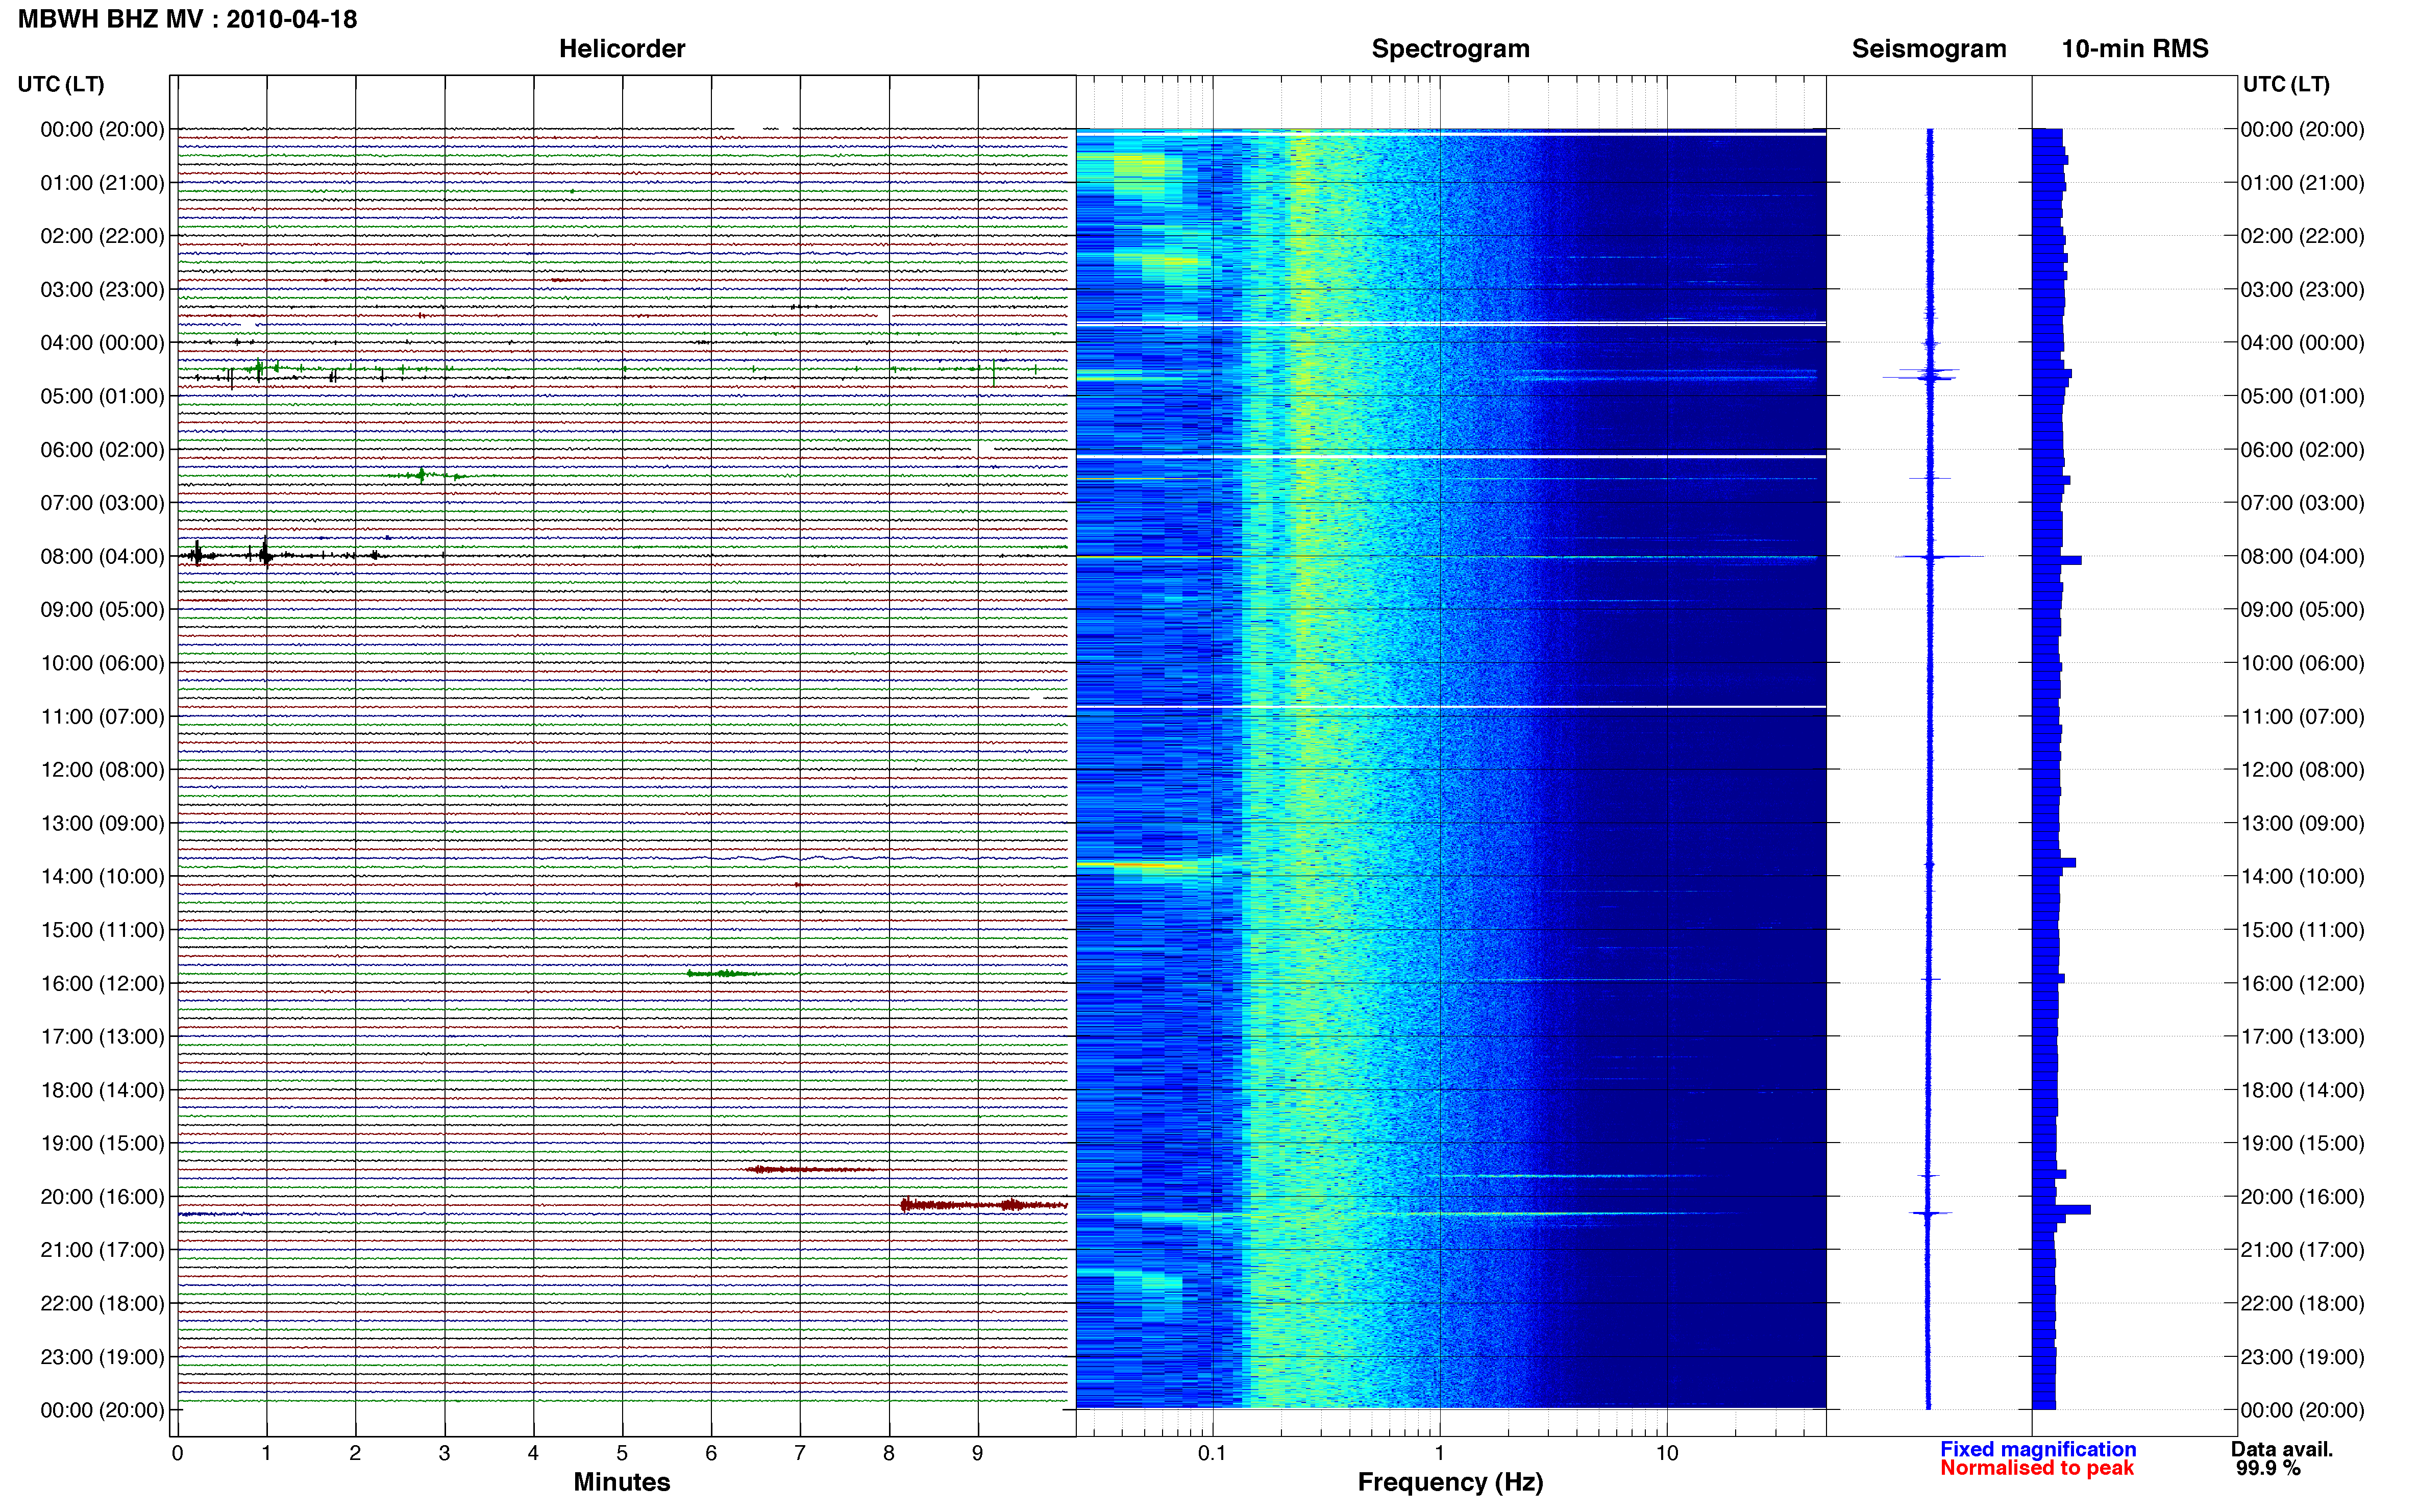This screenshot has width=2419, height=1512.
Task: Click the Normalised to peak legend text
Action: coord(2036,1468)
